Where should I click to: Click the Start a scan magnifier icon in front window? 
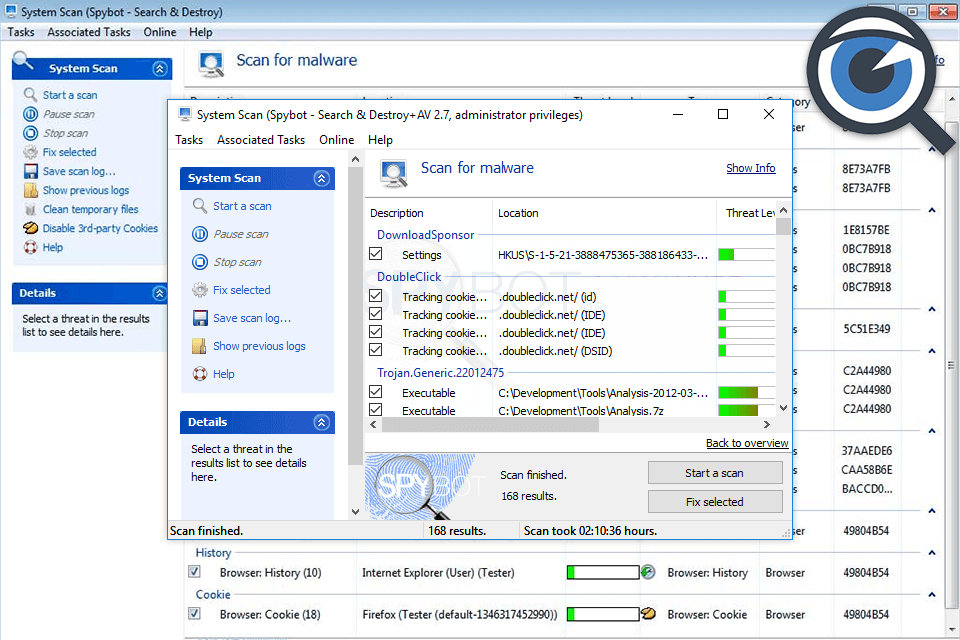(x=200, y=206)
